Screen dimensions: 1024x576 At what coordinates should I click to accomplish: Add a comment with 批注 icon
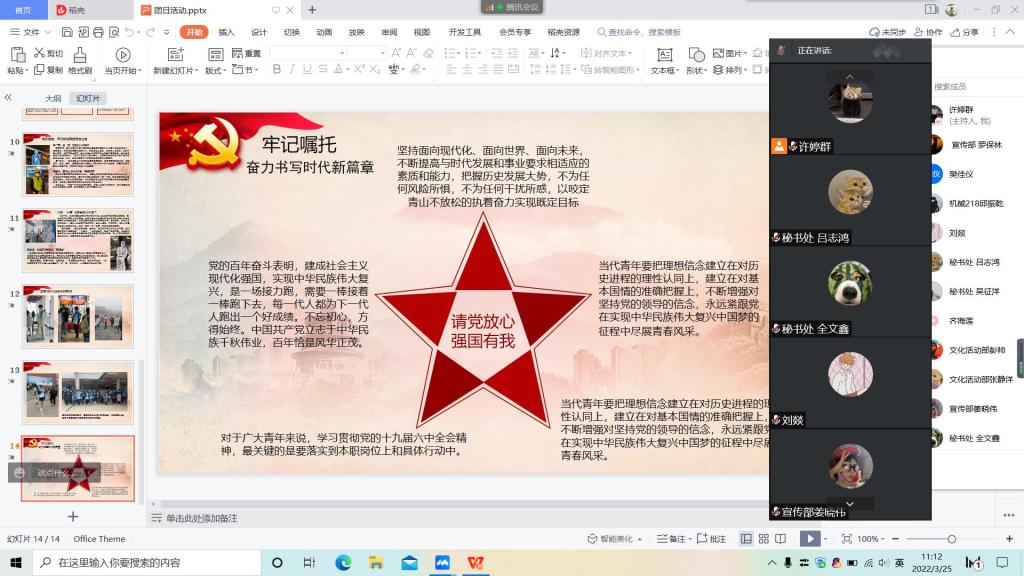[712, 539]
